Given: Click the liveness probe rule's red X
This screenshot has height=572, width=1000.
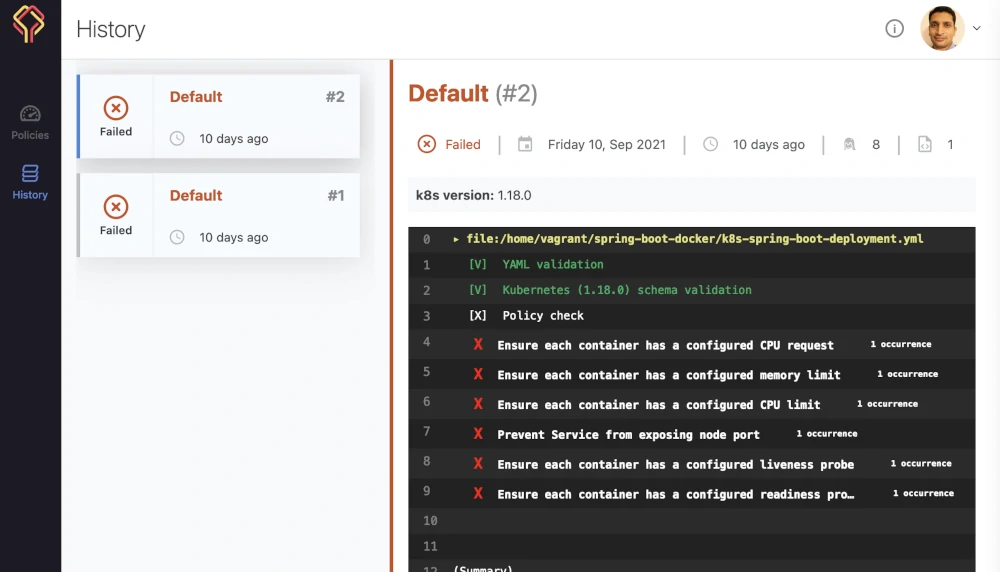Looking at the screenshot, I should 478,464.
